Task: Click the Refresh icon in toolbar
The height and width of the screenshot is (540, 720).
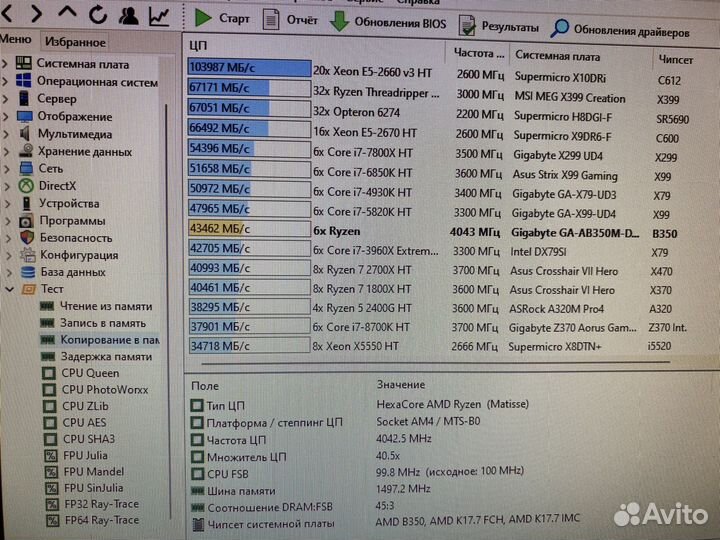Action: [98, 15]
